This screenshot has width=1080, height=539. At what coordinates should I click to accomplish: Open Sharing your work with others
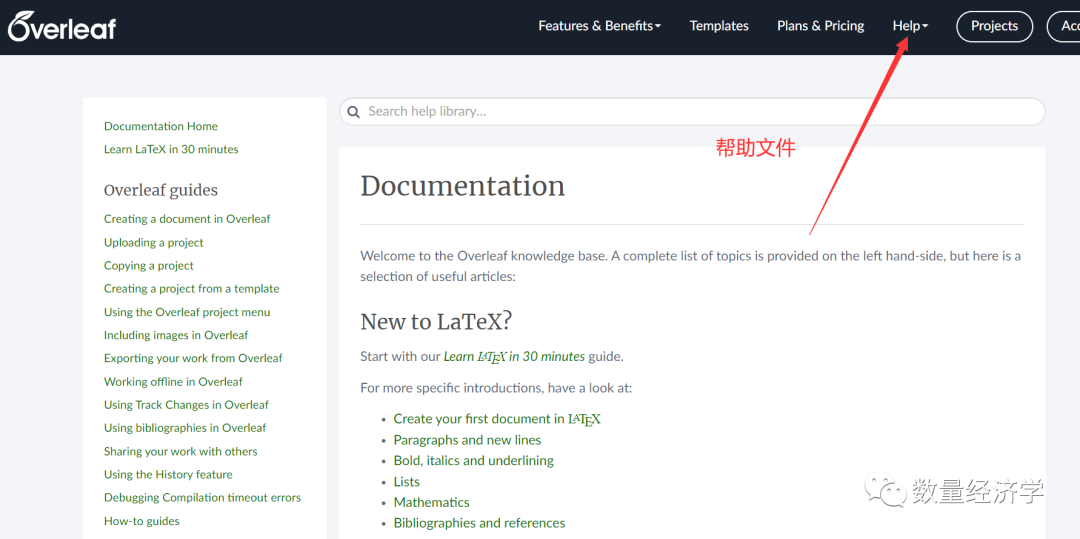[180, 452]
